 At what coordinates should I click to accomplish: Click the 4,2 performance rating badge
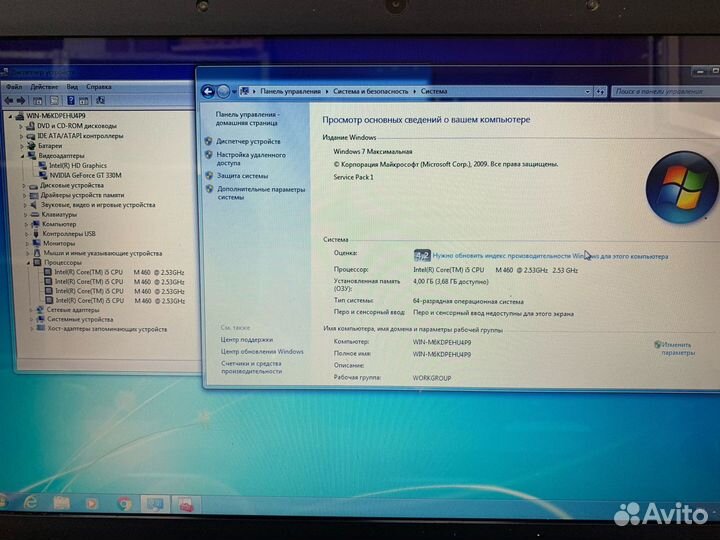[422, 255]
